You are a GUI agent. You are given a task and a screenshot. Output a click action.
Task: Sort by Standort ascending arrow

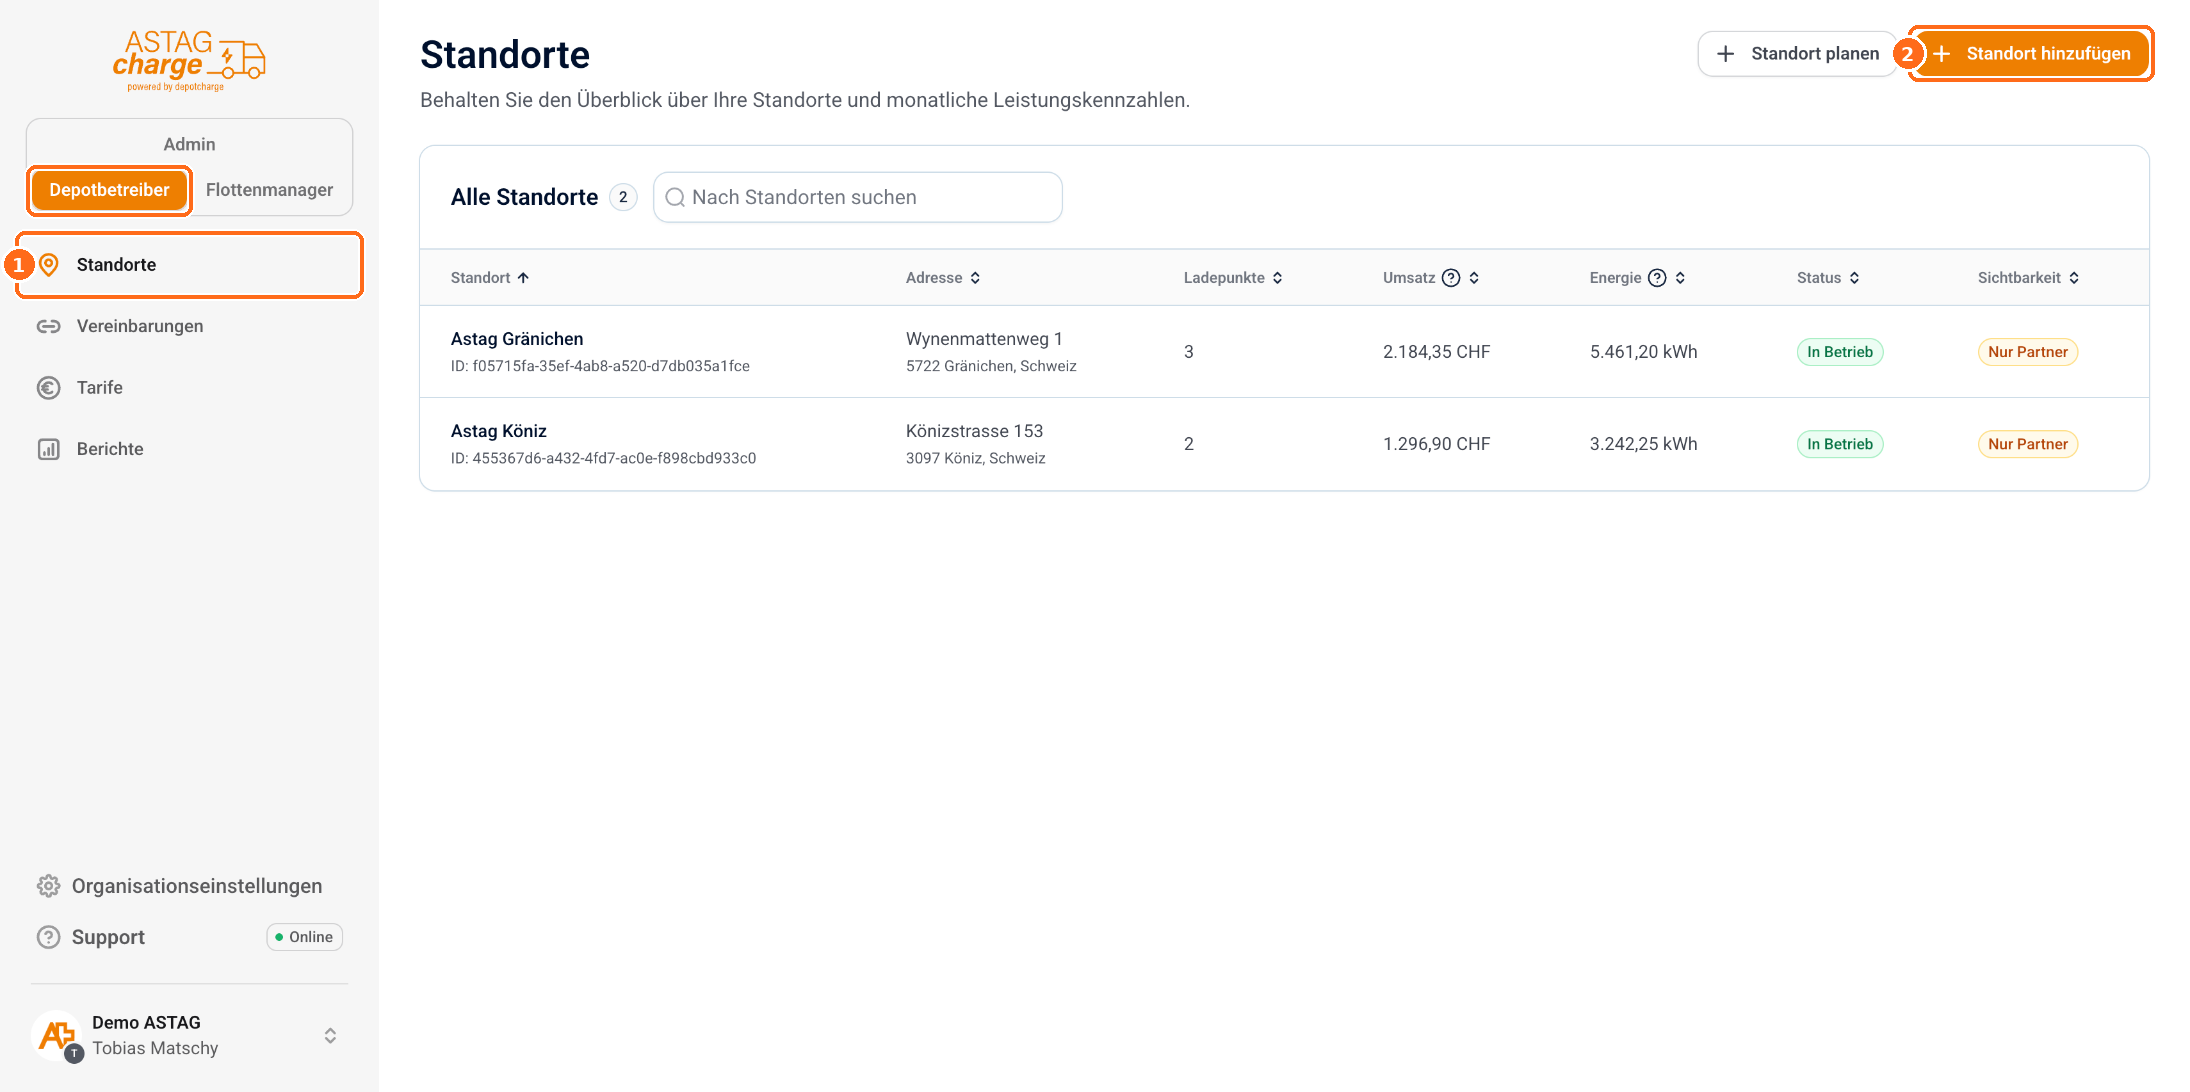(523, 278)
